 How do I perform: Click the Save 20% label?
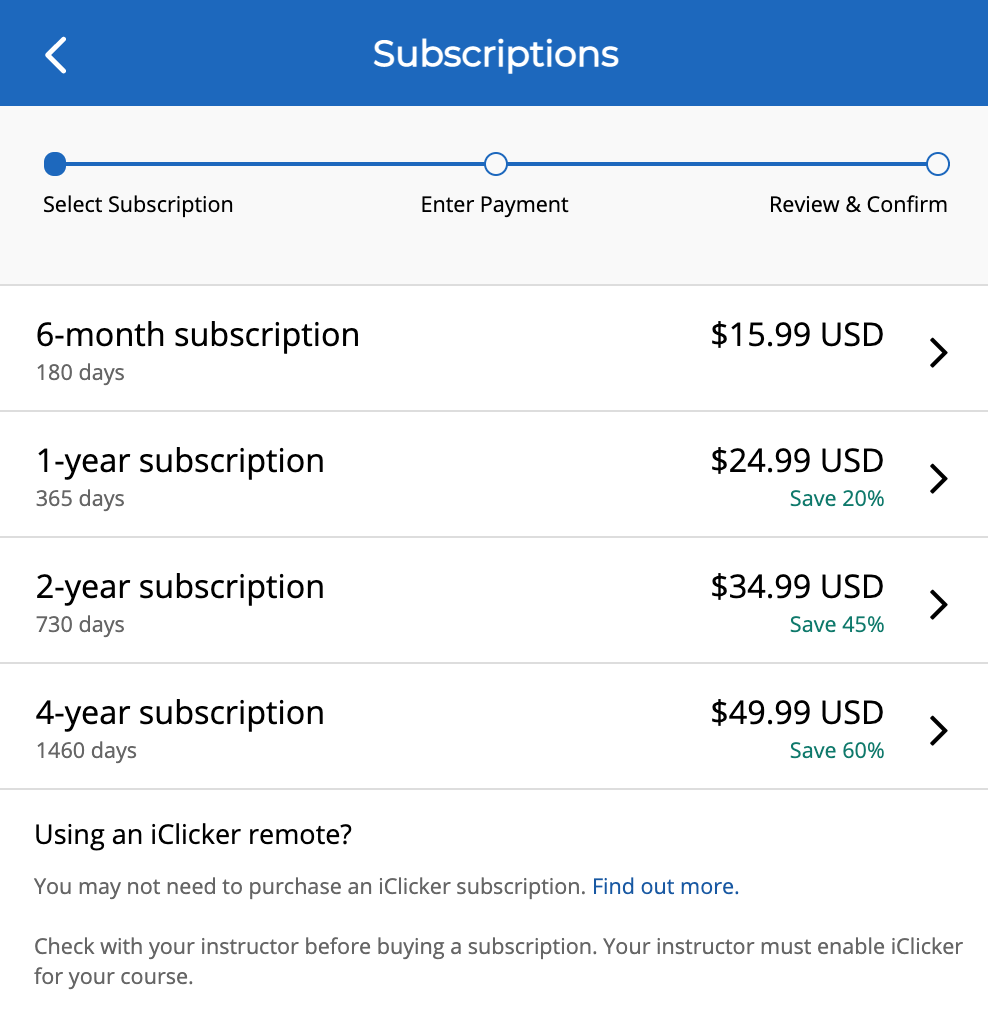(x=836, y=498)
